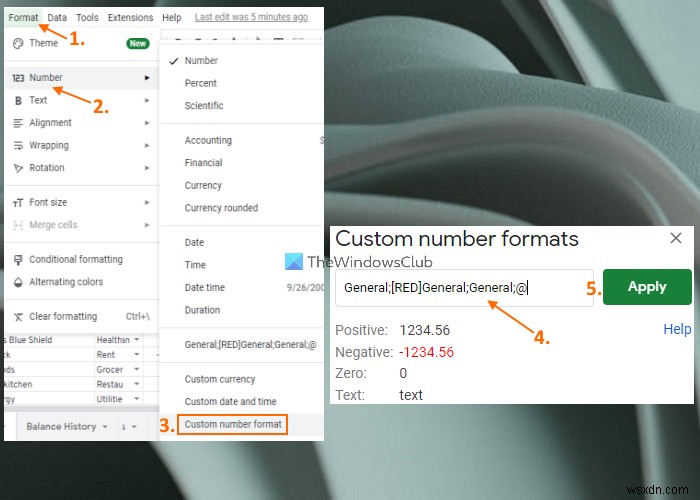Click the custom number format input field

pos(464,288)
